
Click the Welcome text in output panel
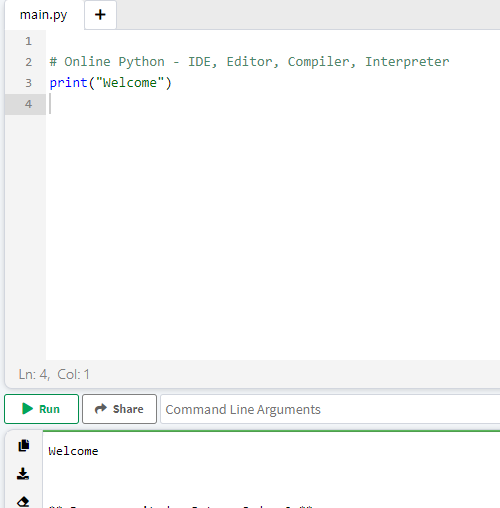73,451
